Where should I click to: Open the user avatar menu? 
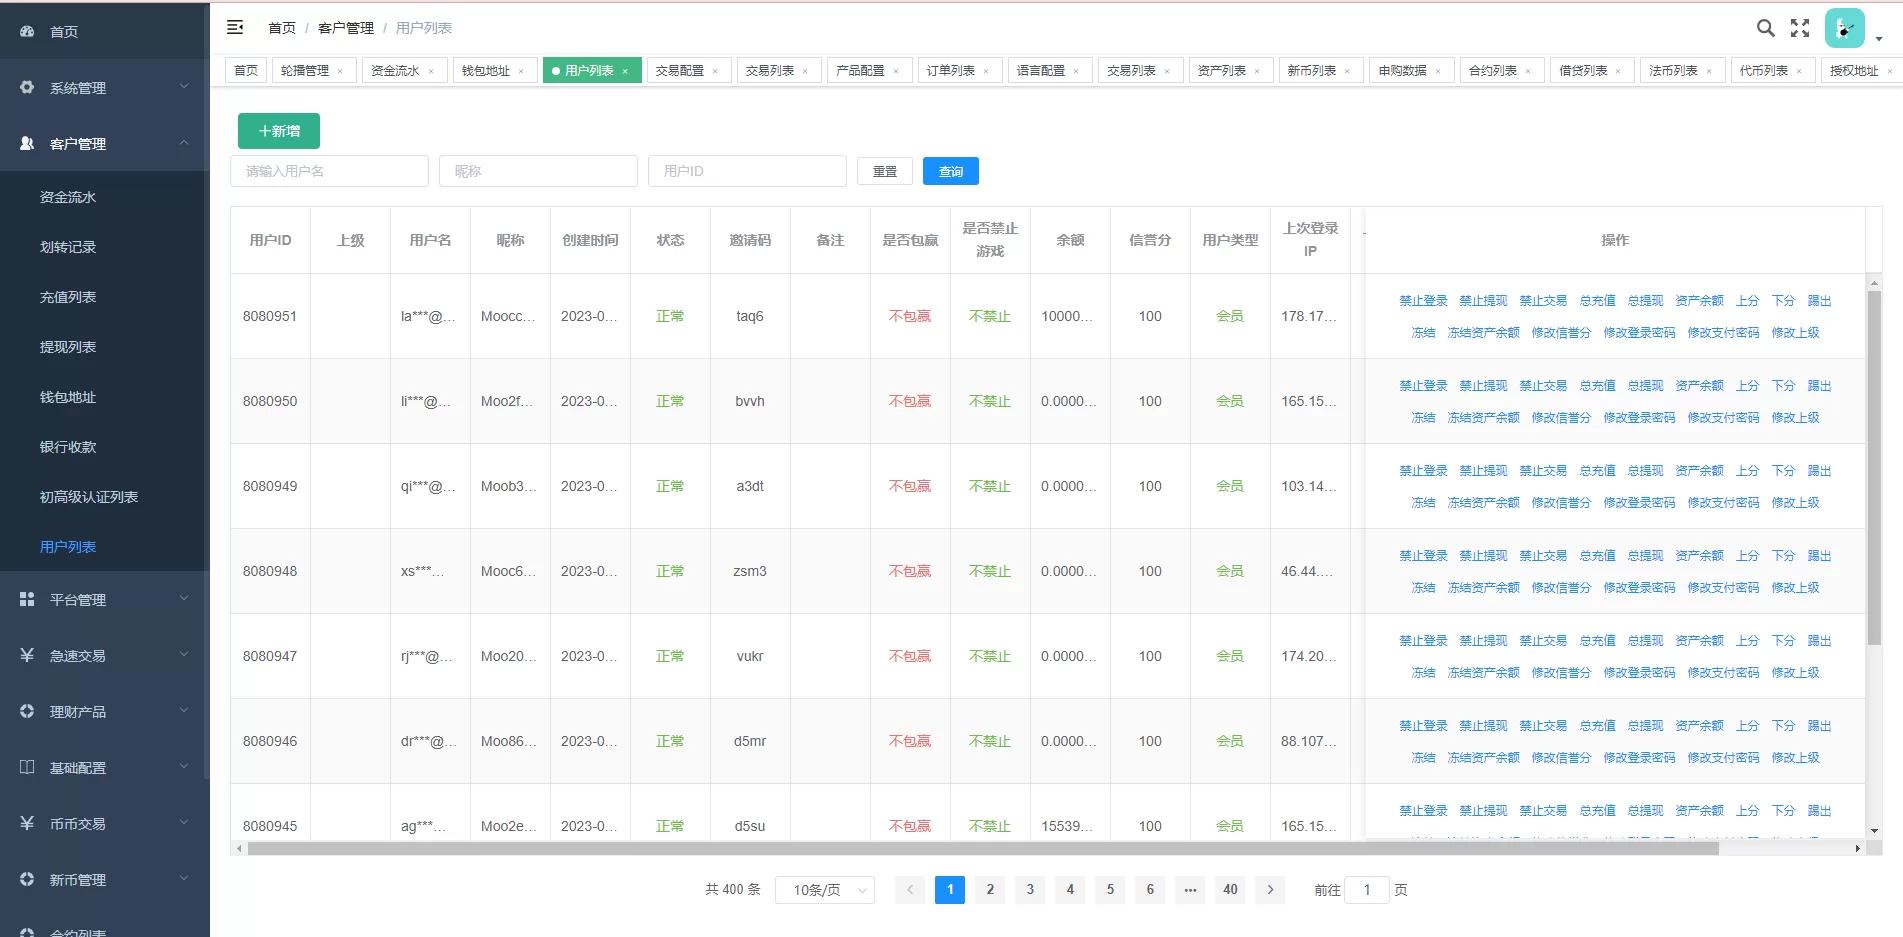(1845, 28)
